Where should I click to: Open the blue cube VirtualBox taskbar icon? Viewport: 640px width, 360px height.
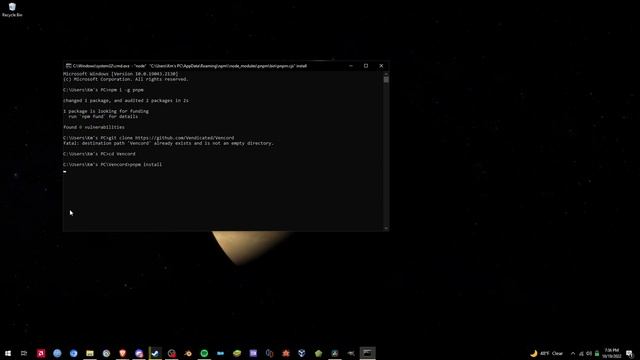pyautogui.click(x=302, y=353)
